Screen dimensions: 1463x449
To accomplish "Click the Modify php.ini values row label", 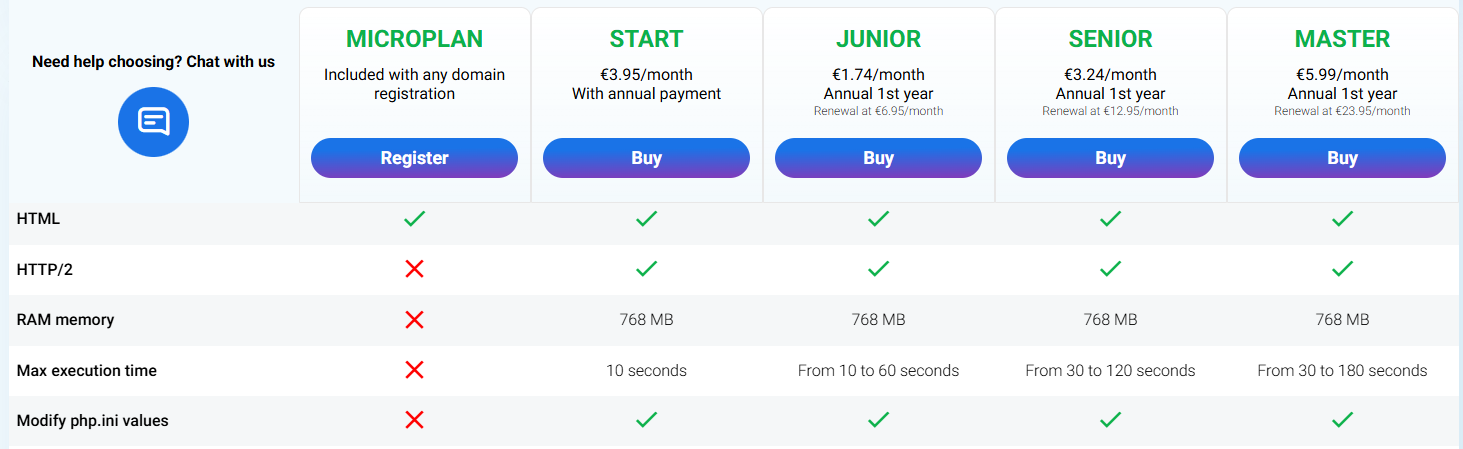I will [x=93, y=421].
